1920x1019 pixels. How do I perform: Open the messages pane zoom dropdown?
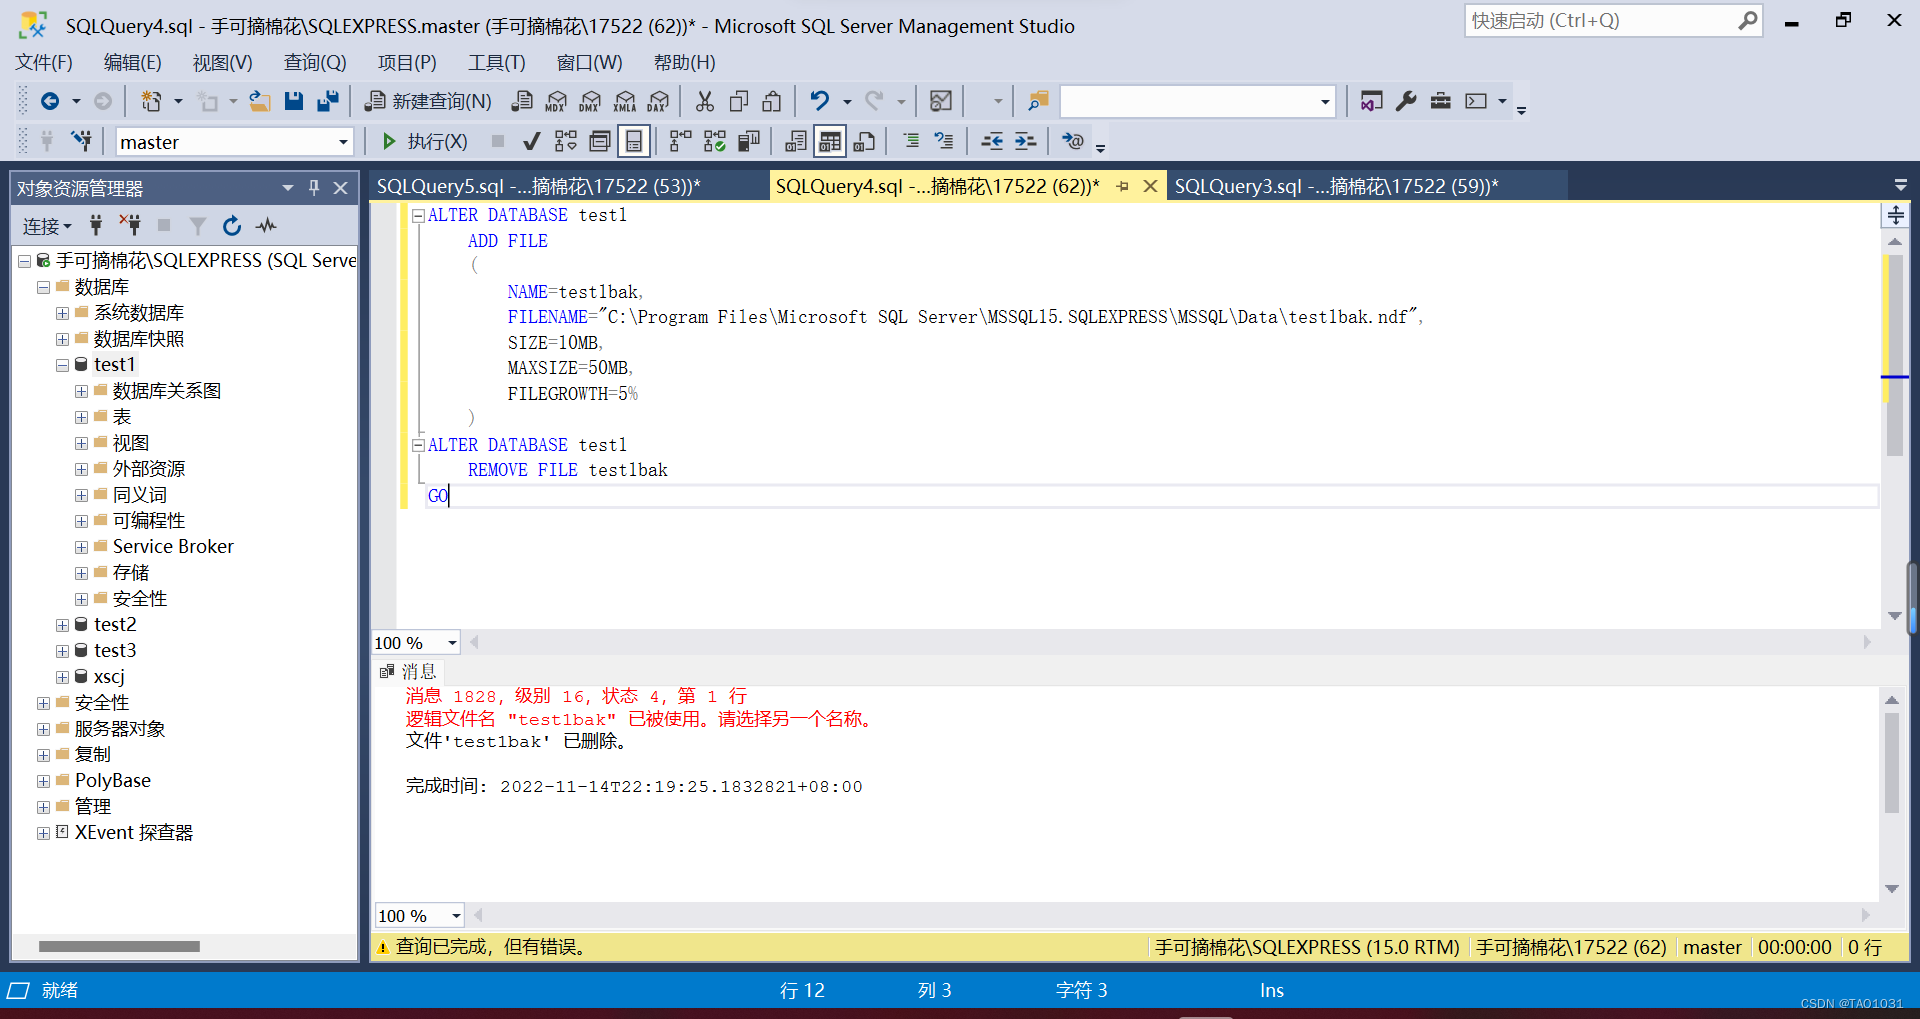(x=456, y=916)
